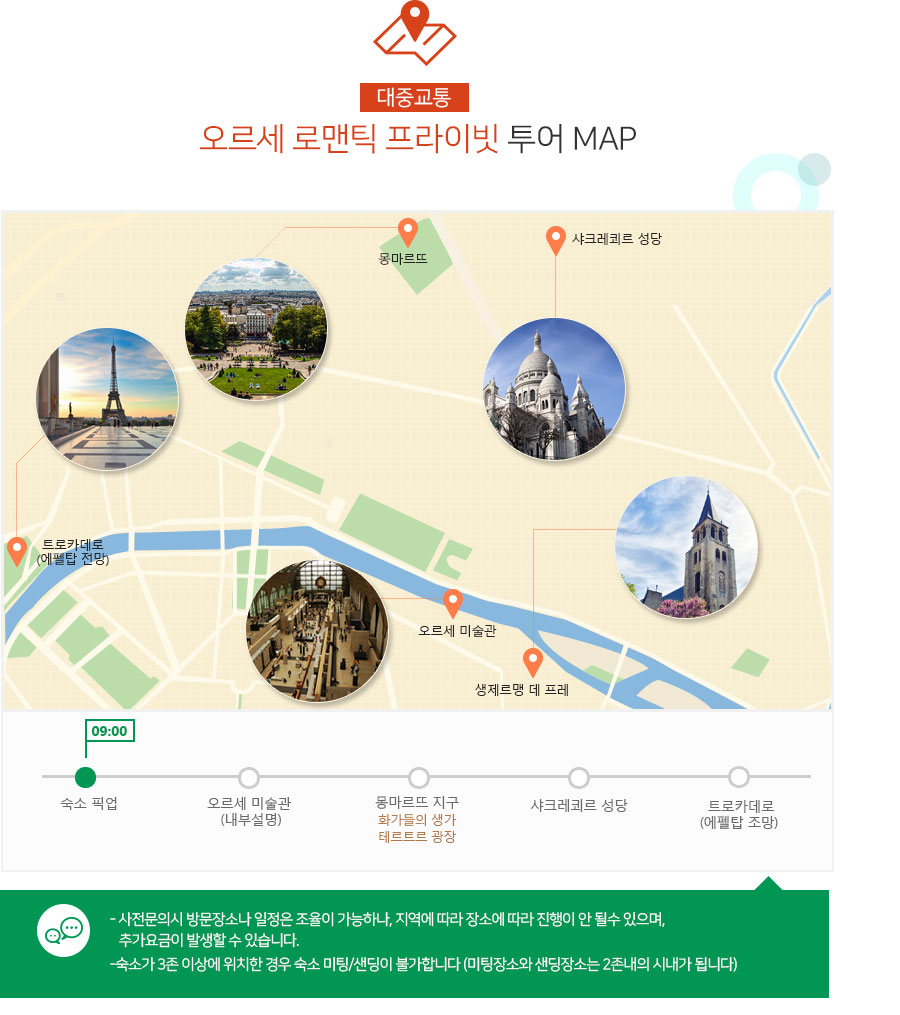Screen dimensions: 900x1015
Task: Click 샤크레쾨르 성당 timeline label
Action: tap(579, 805)
